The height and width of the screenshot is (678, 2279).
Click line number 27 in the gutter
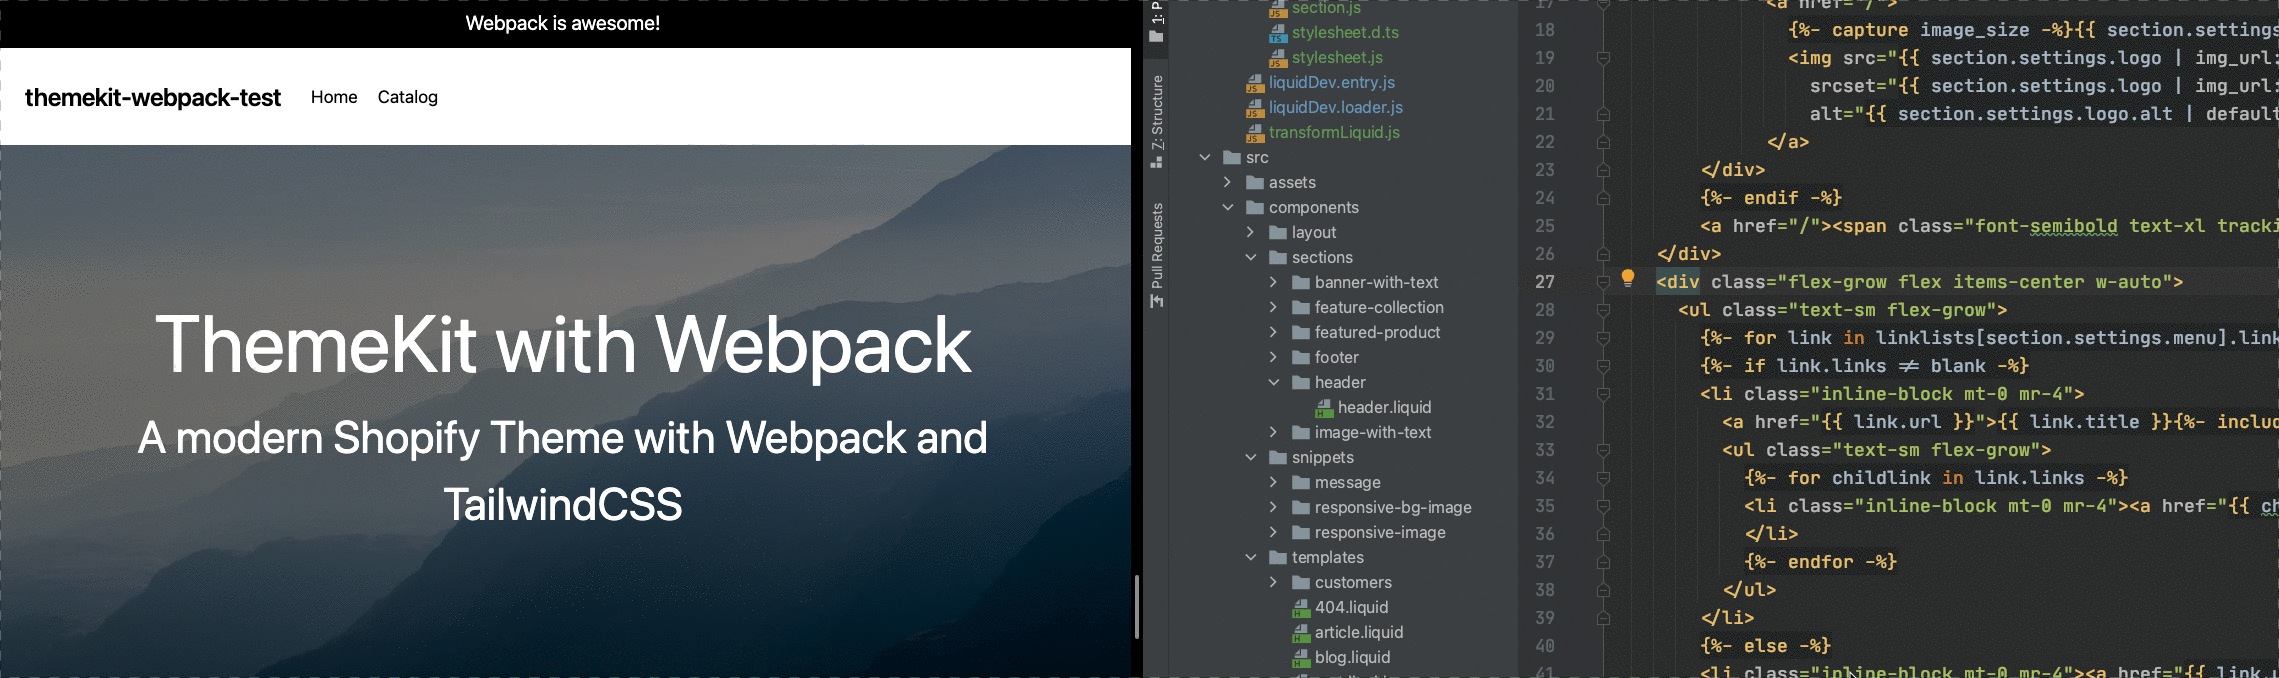[x=1545, y=282]
